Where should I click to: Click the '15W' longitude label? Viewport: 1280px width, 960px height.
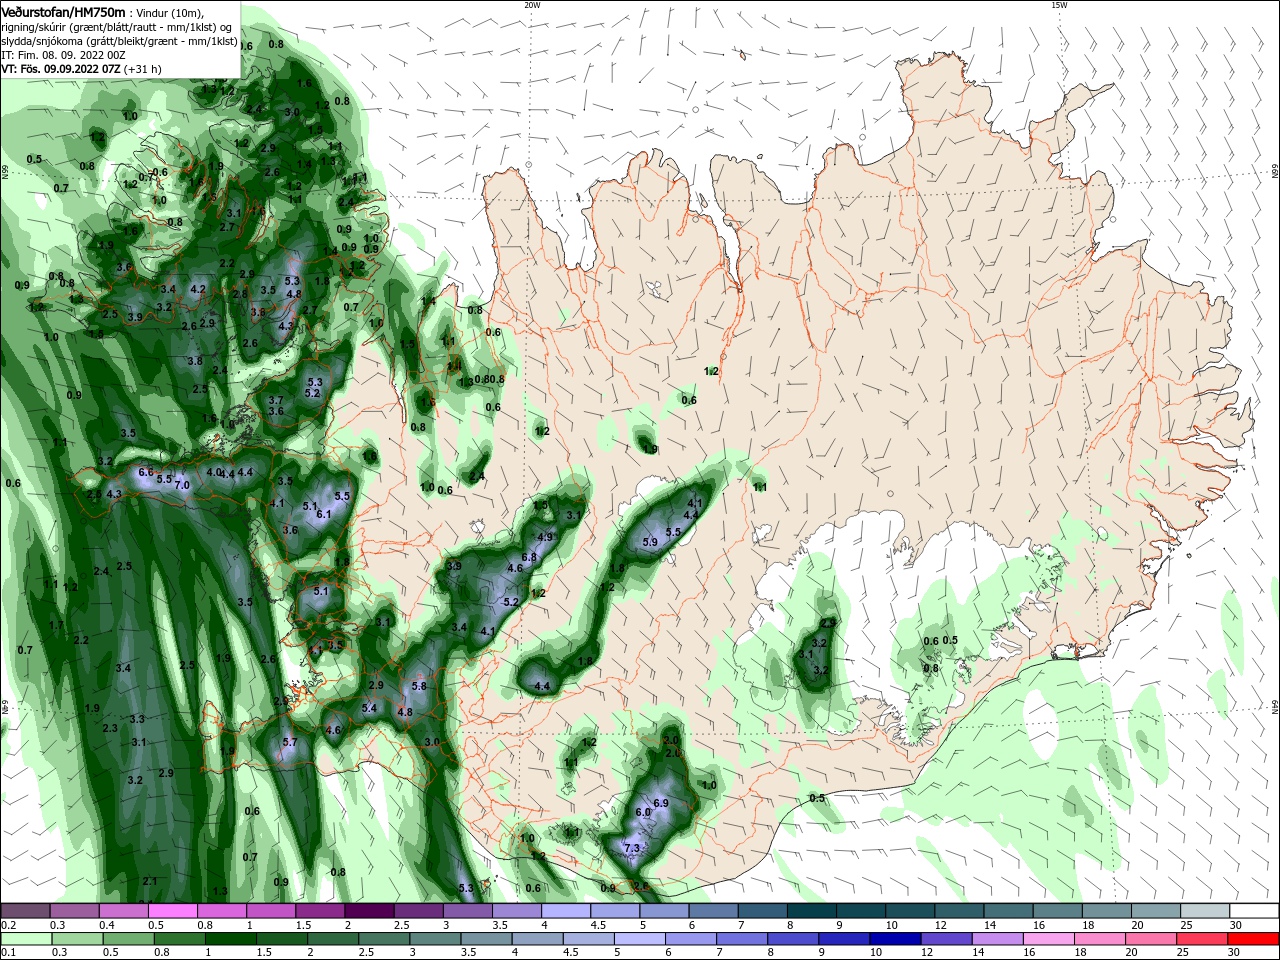(1058, 5)
